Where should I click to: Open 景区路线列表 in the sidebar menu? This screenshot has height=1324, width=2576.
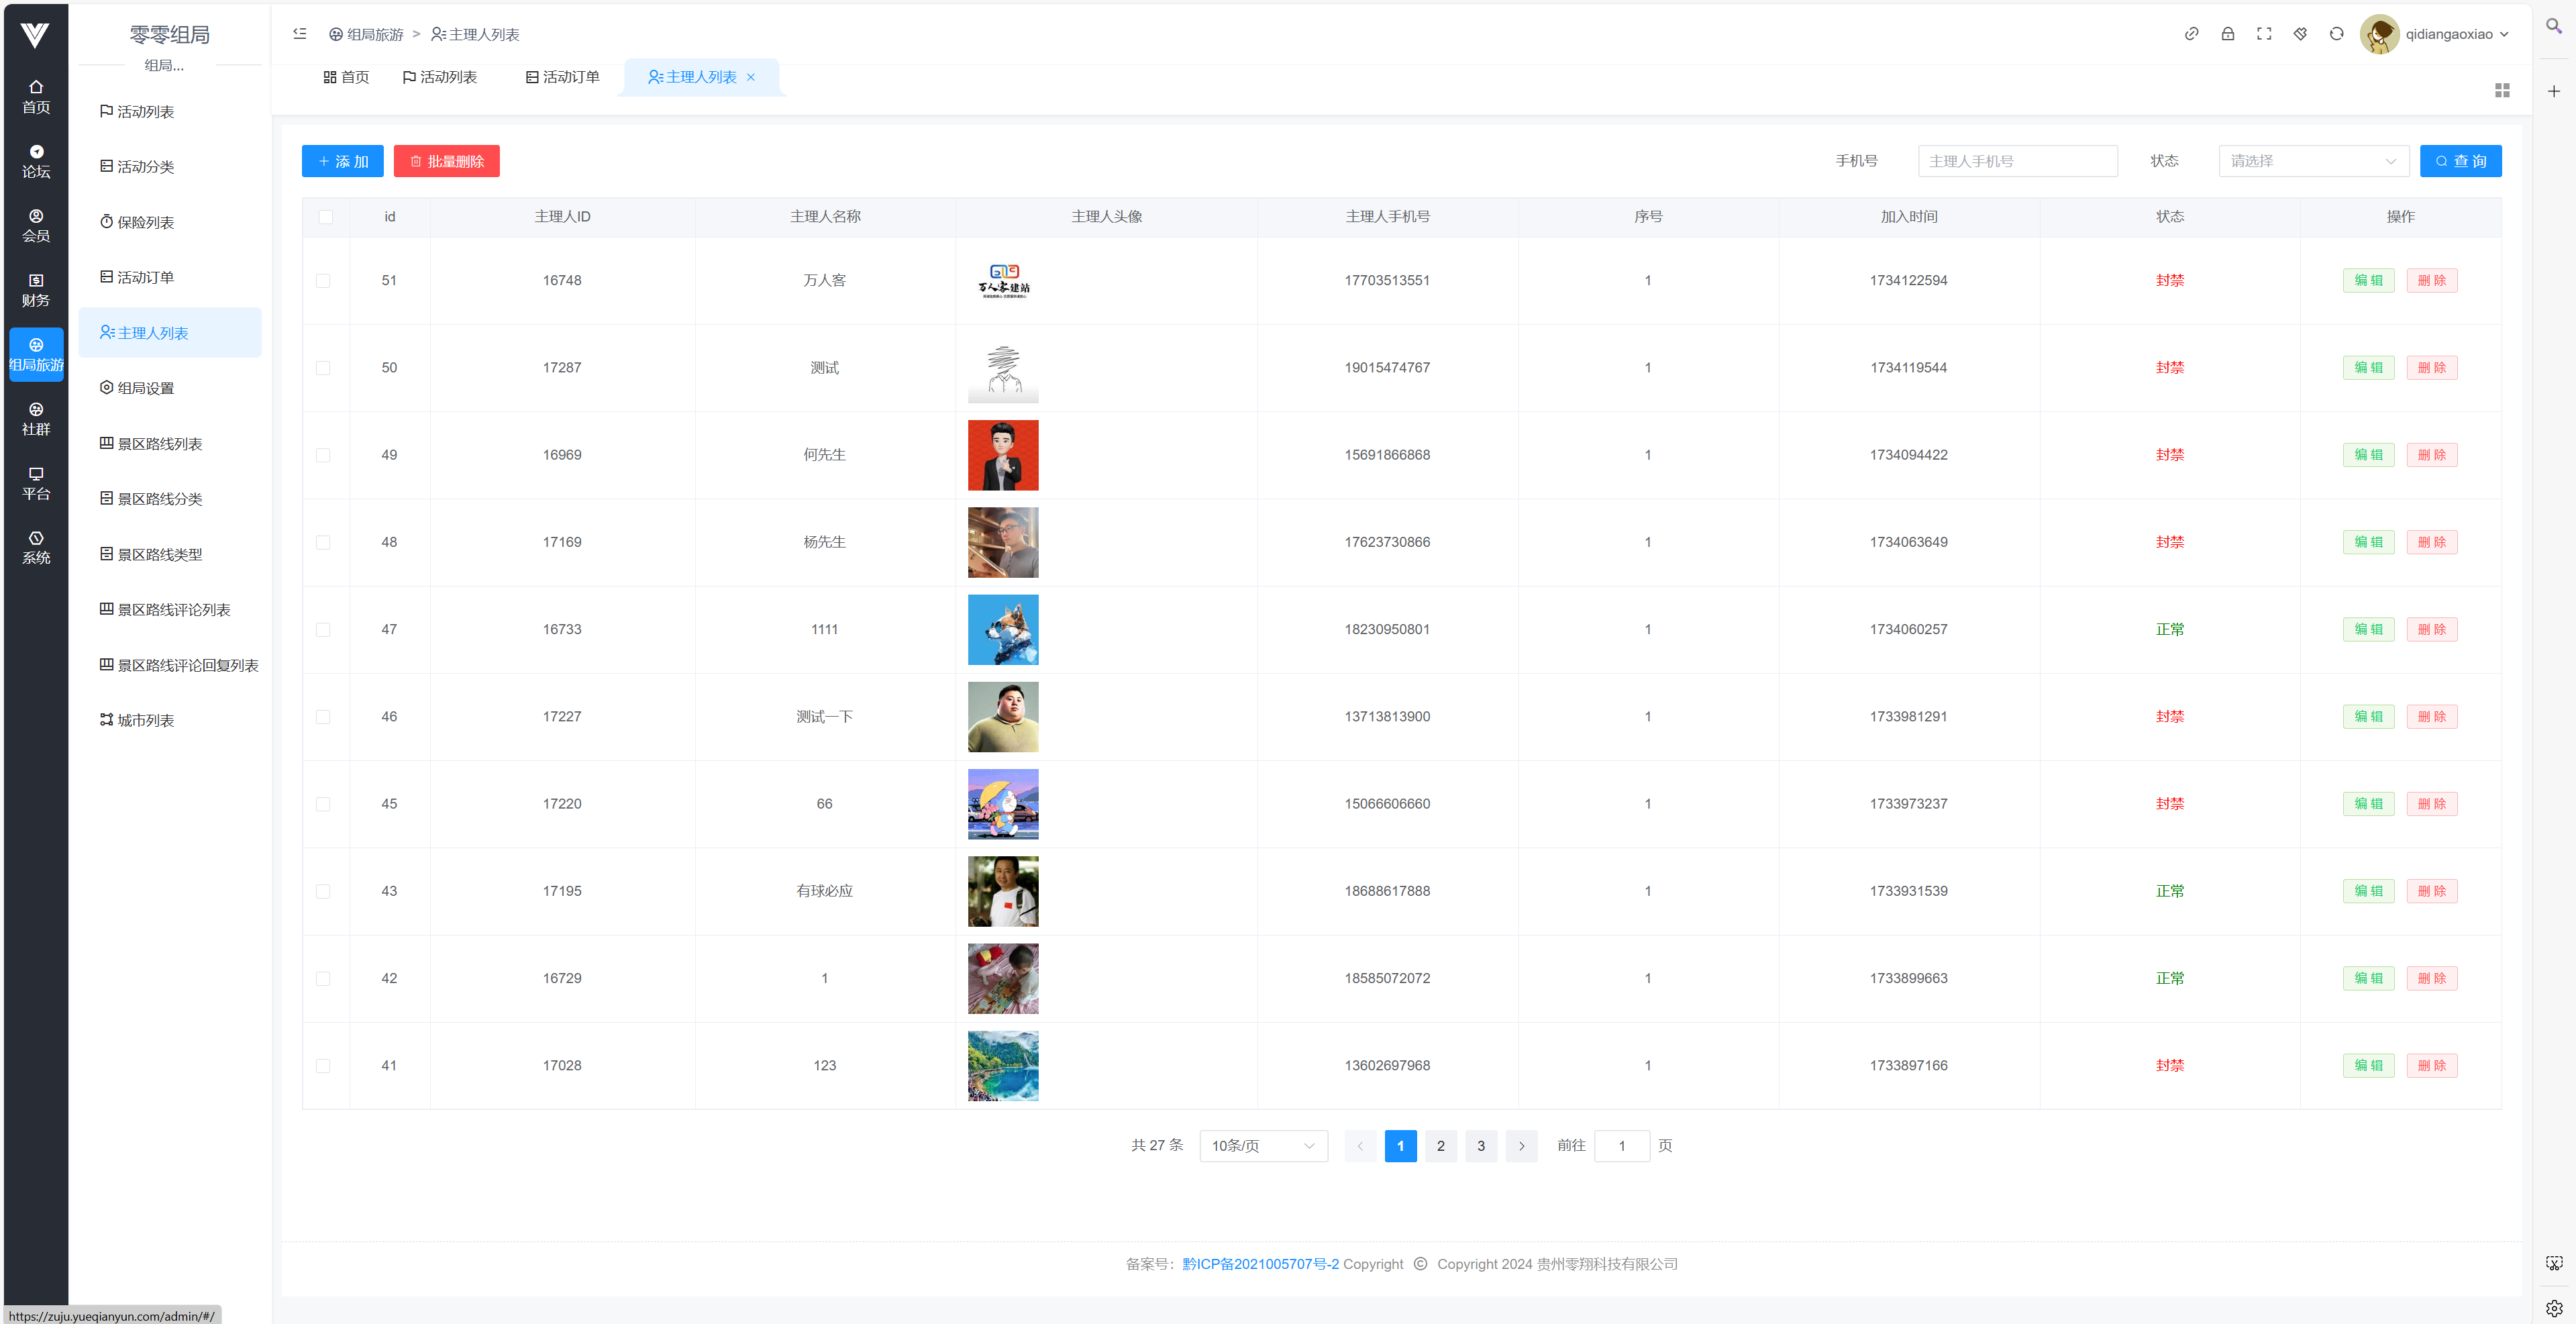pyautogui.click(x=160, y=444)
